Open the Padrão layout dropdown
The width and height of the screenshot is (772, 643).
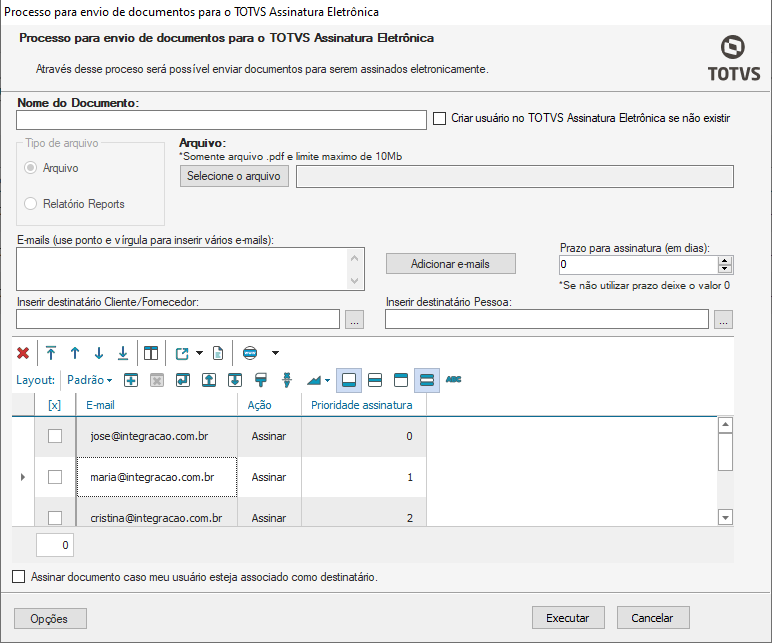[90, 380]
